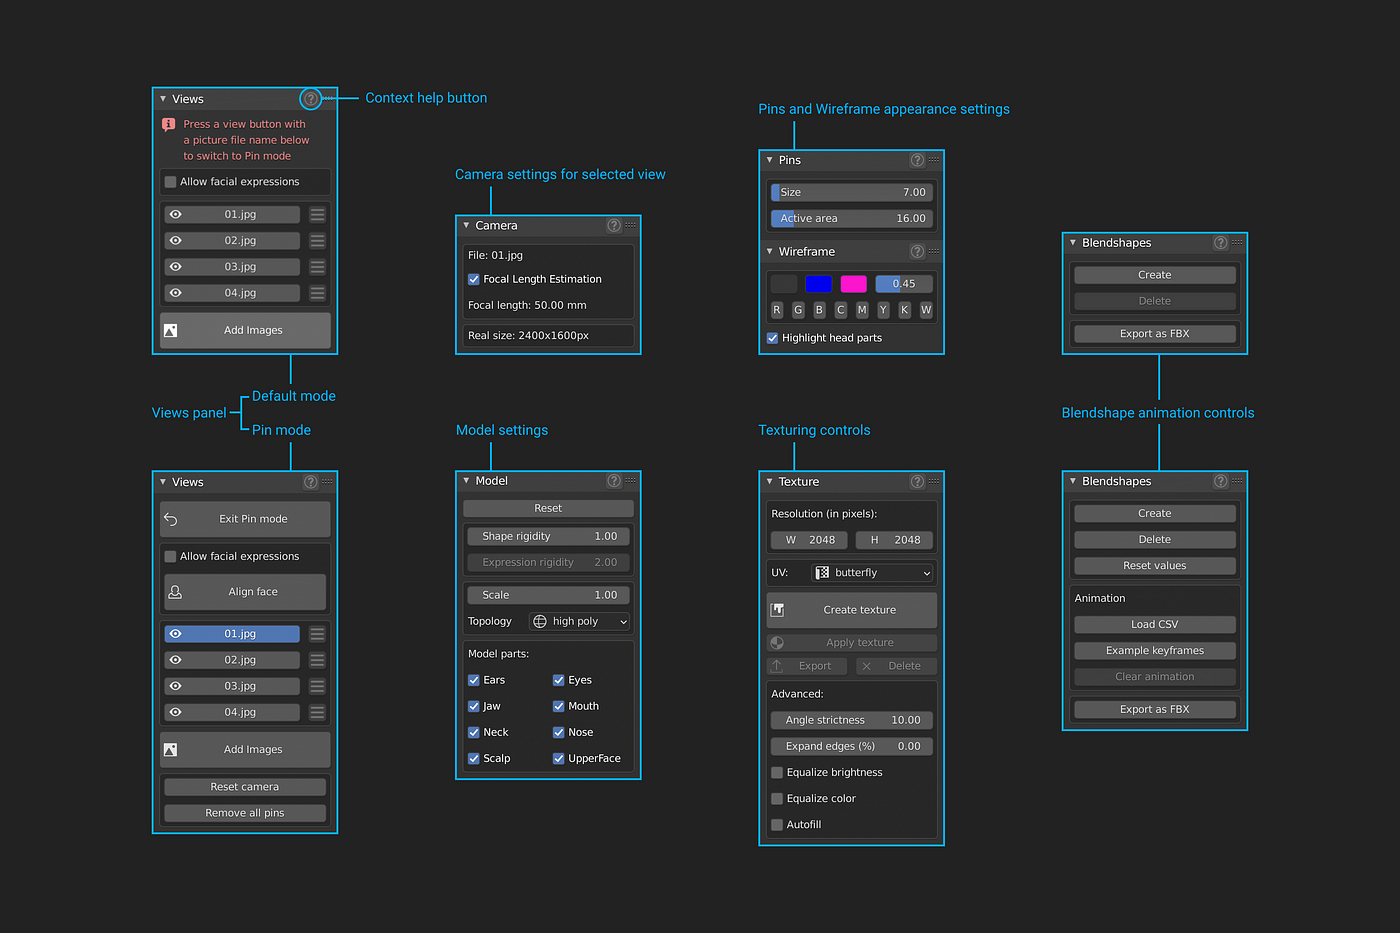
Task: Click the texture height H 2048 field
Action: [895, 540]
